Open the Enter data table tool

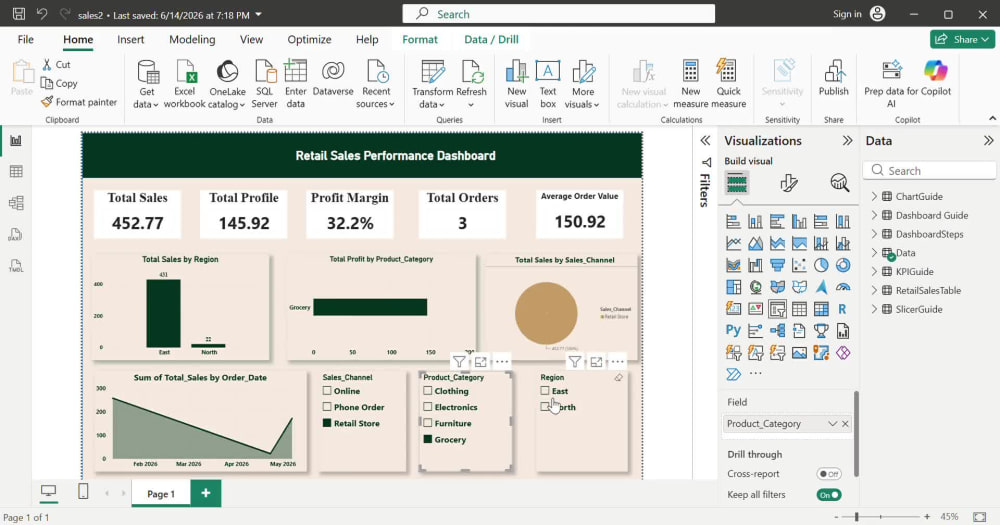tap(295, 84)
